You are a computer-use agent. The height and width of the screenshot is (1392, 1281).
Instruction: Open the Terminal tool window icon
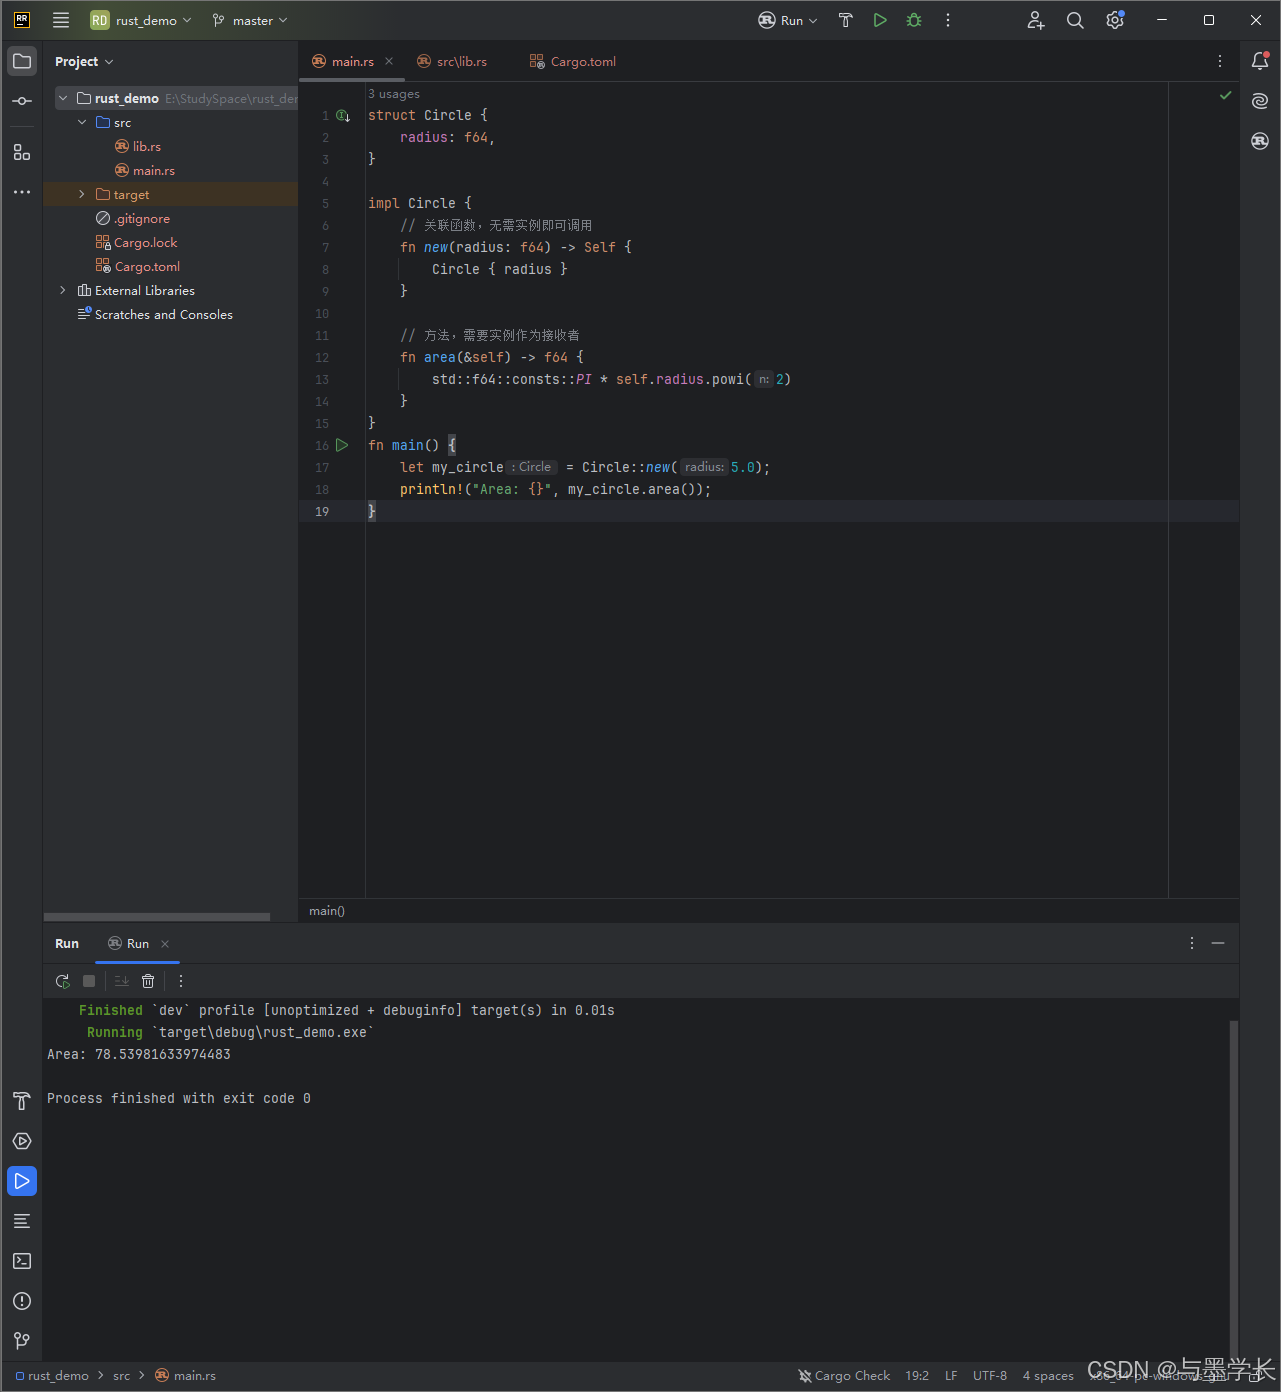click(22, 1261)
